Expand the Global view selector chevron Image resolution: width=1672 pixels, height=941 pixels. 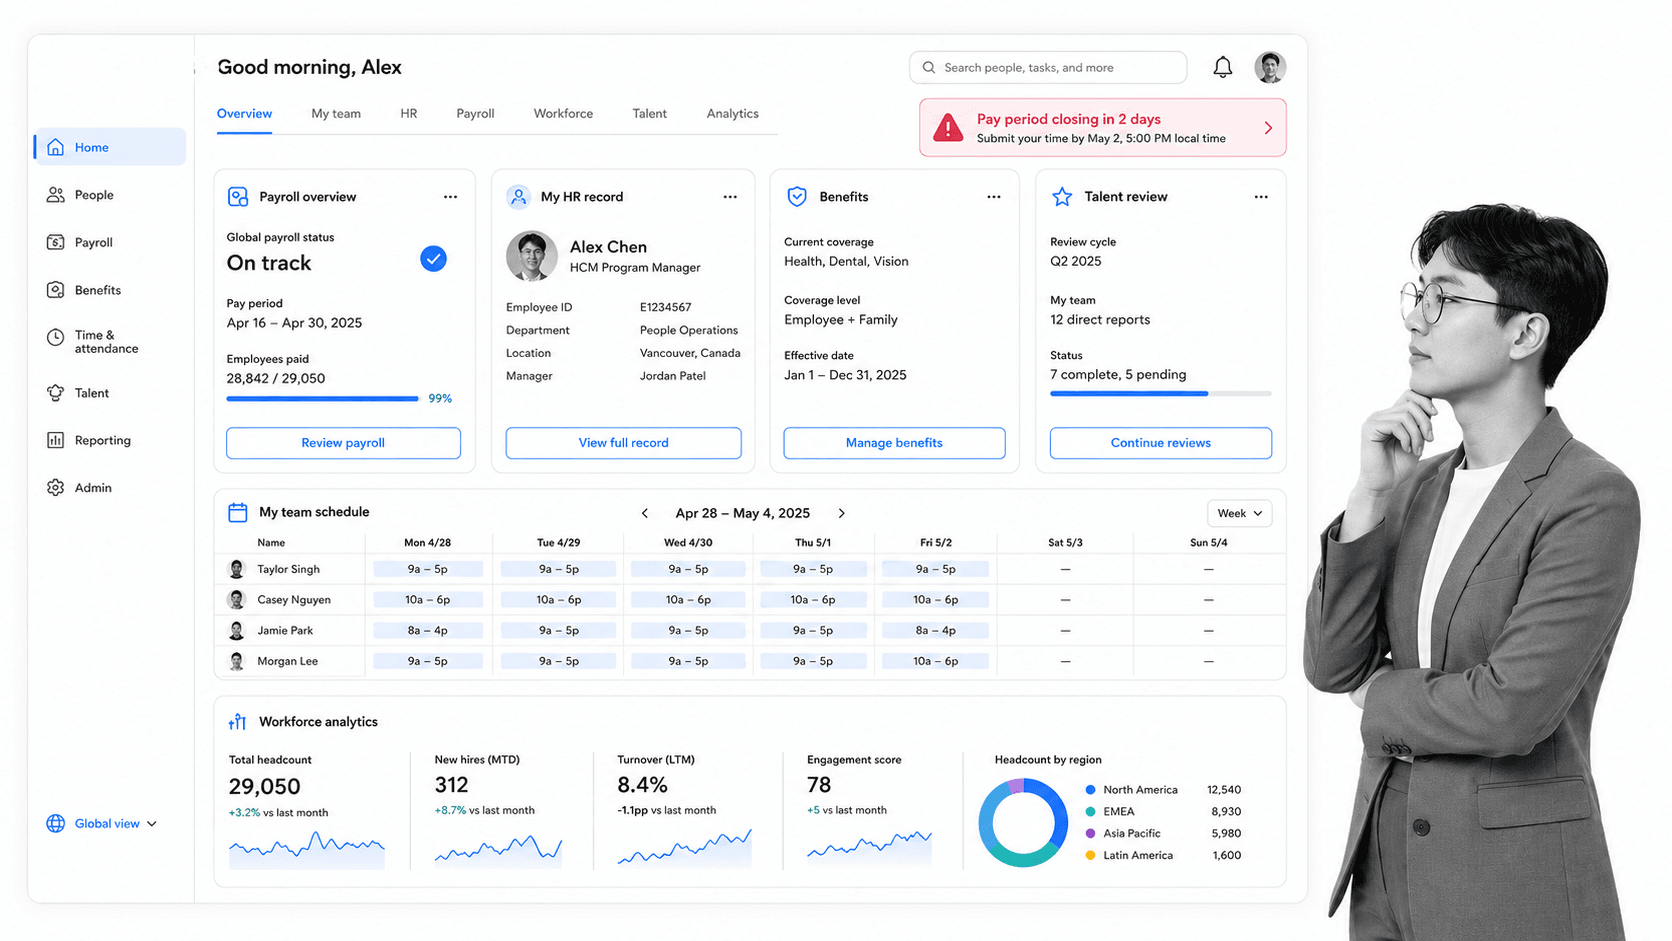152,824
